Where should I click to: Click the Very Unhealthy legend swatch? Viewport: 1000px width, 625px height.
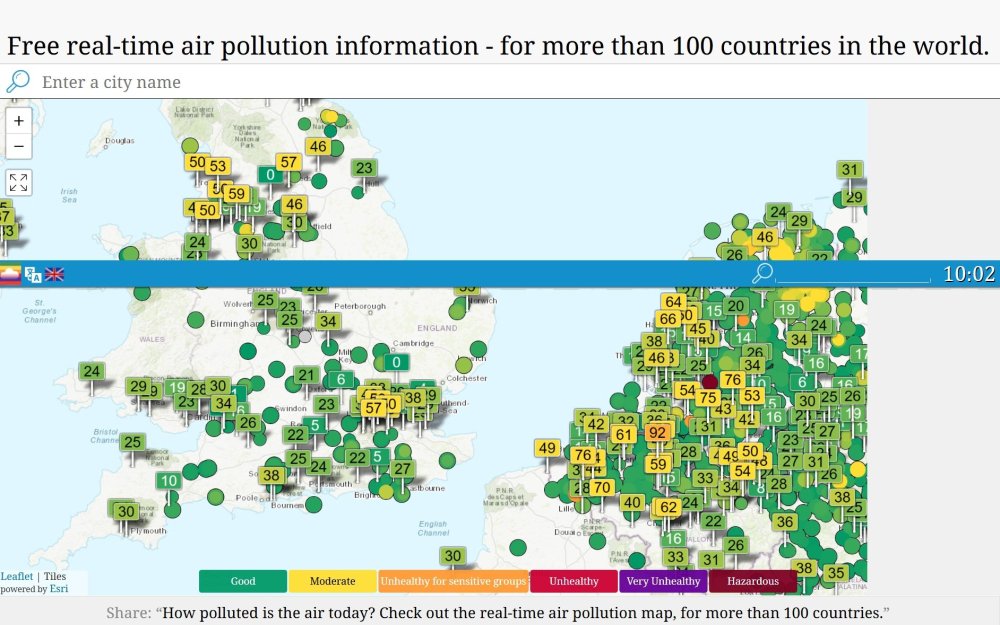coord(663,581)
